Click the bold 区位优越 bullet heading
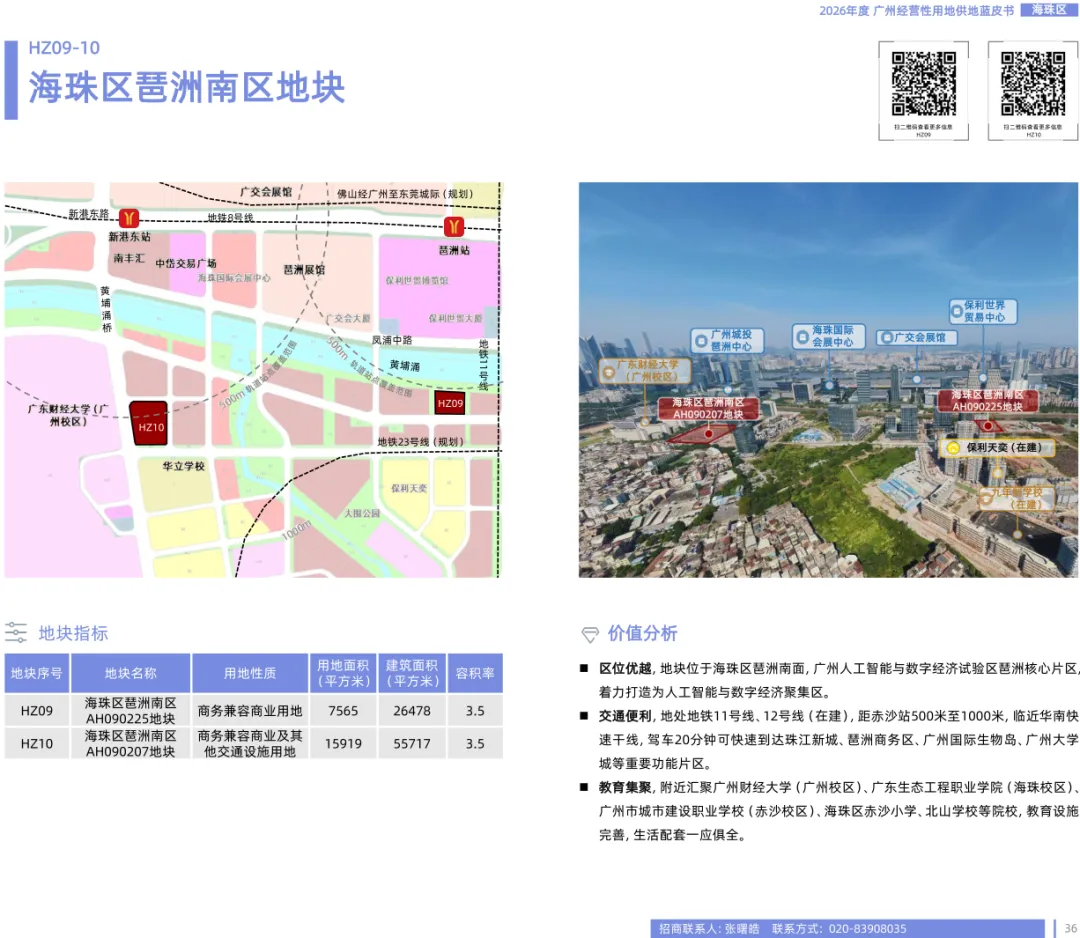The image size is (1080, 938). (625, 668)
